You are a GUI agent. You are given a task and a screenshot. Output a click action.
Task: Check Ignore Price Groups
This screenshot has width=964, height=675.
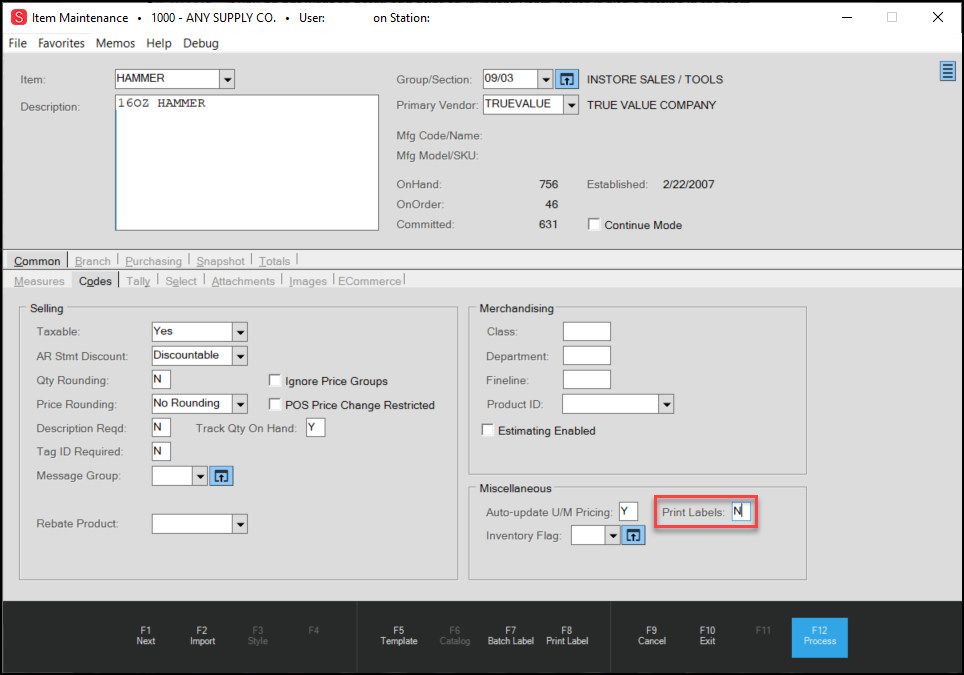(x=275, y=381)
